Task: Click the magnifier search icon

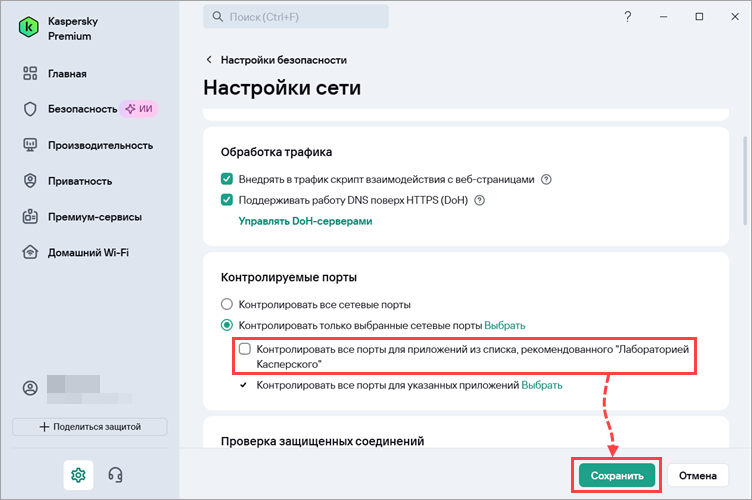Action: pyautogui.click(x=218, y=17)
